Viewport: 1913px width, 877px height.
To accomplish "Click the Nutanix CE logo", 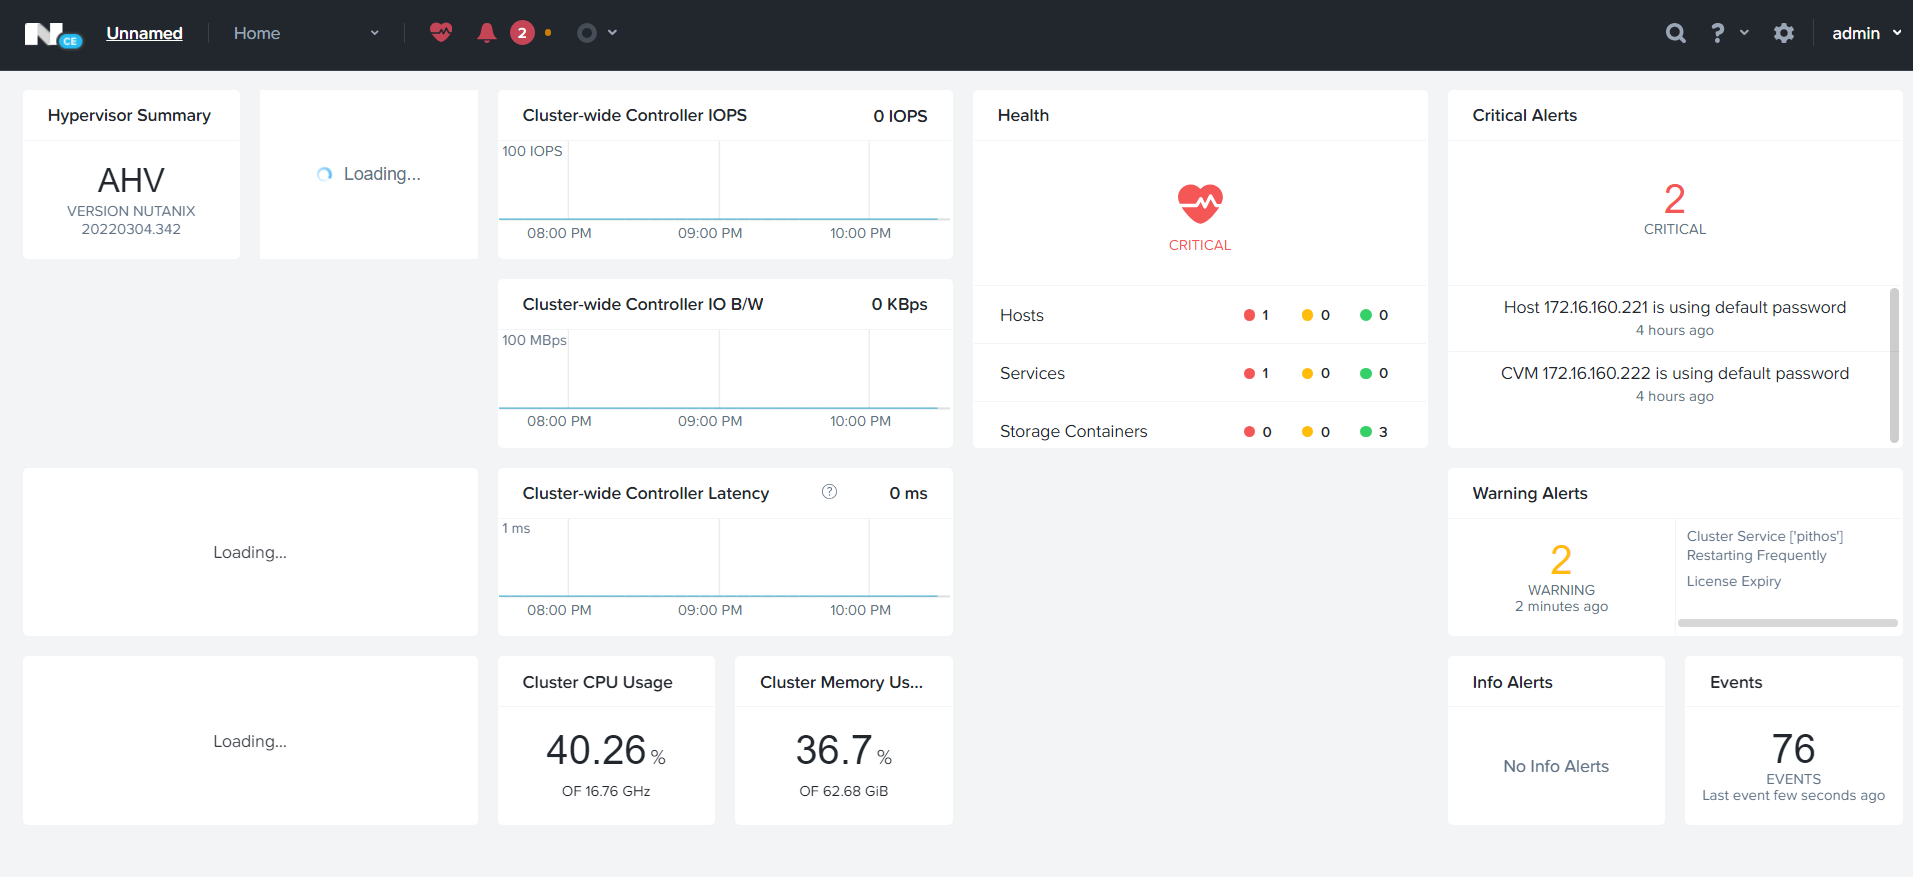I will click(x=52, y=34).
